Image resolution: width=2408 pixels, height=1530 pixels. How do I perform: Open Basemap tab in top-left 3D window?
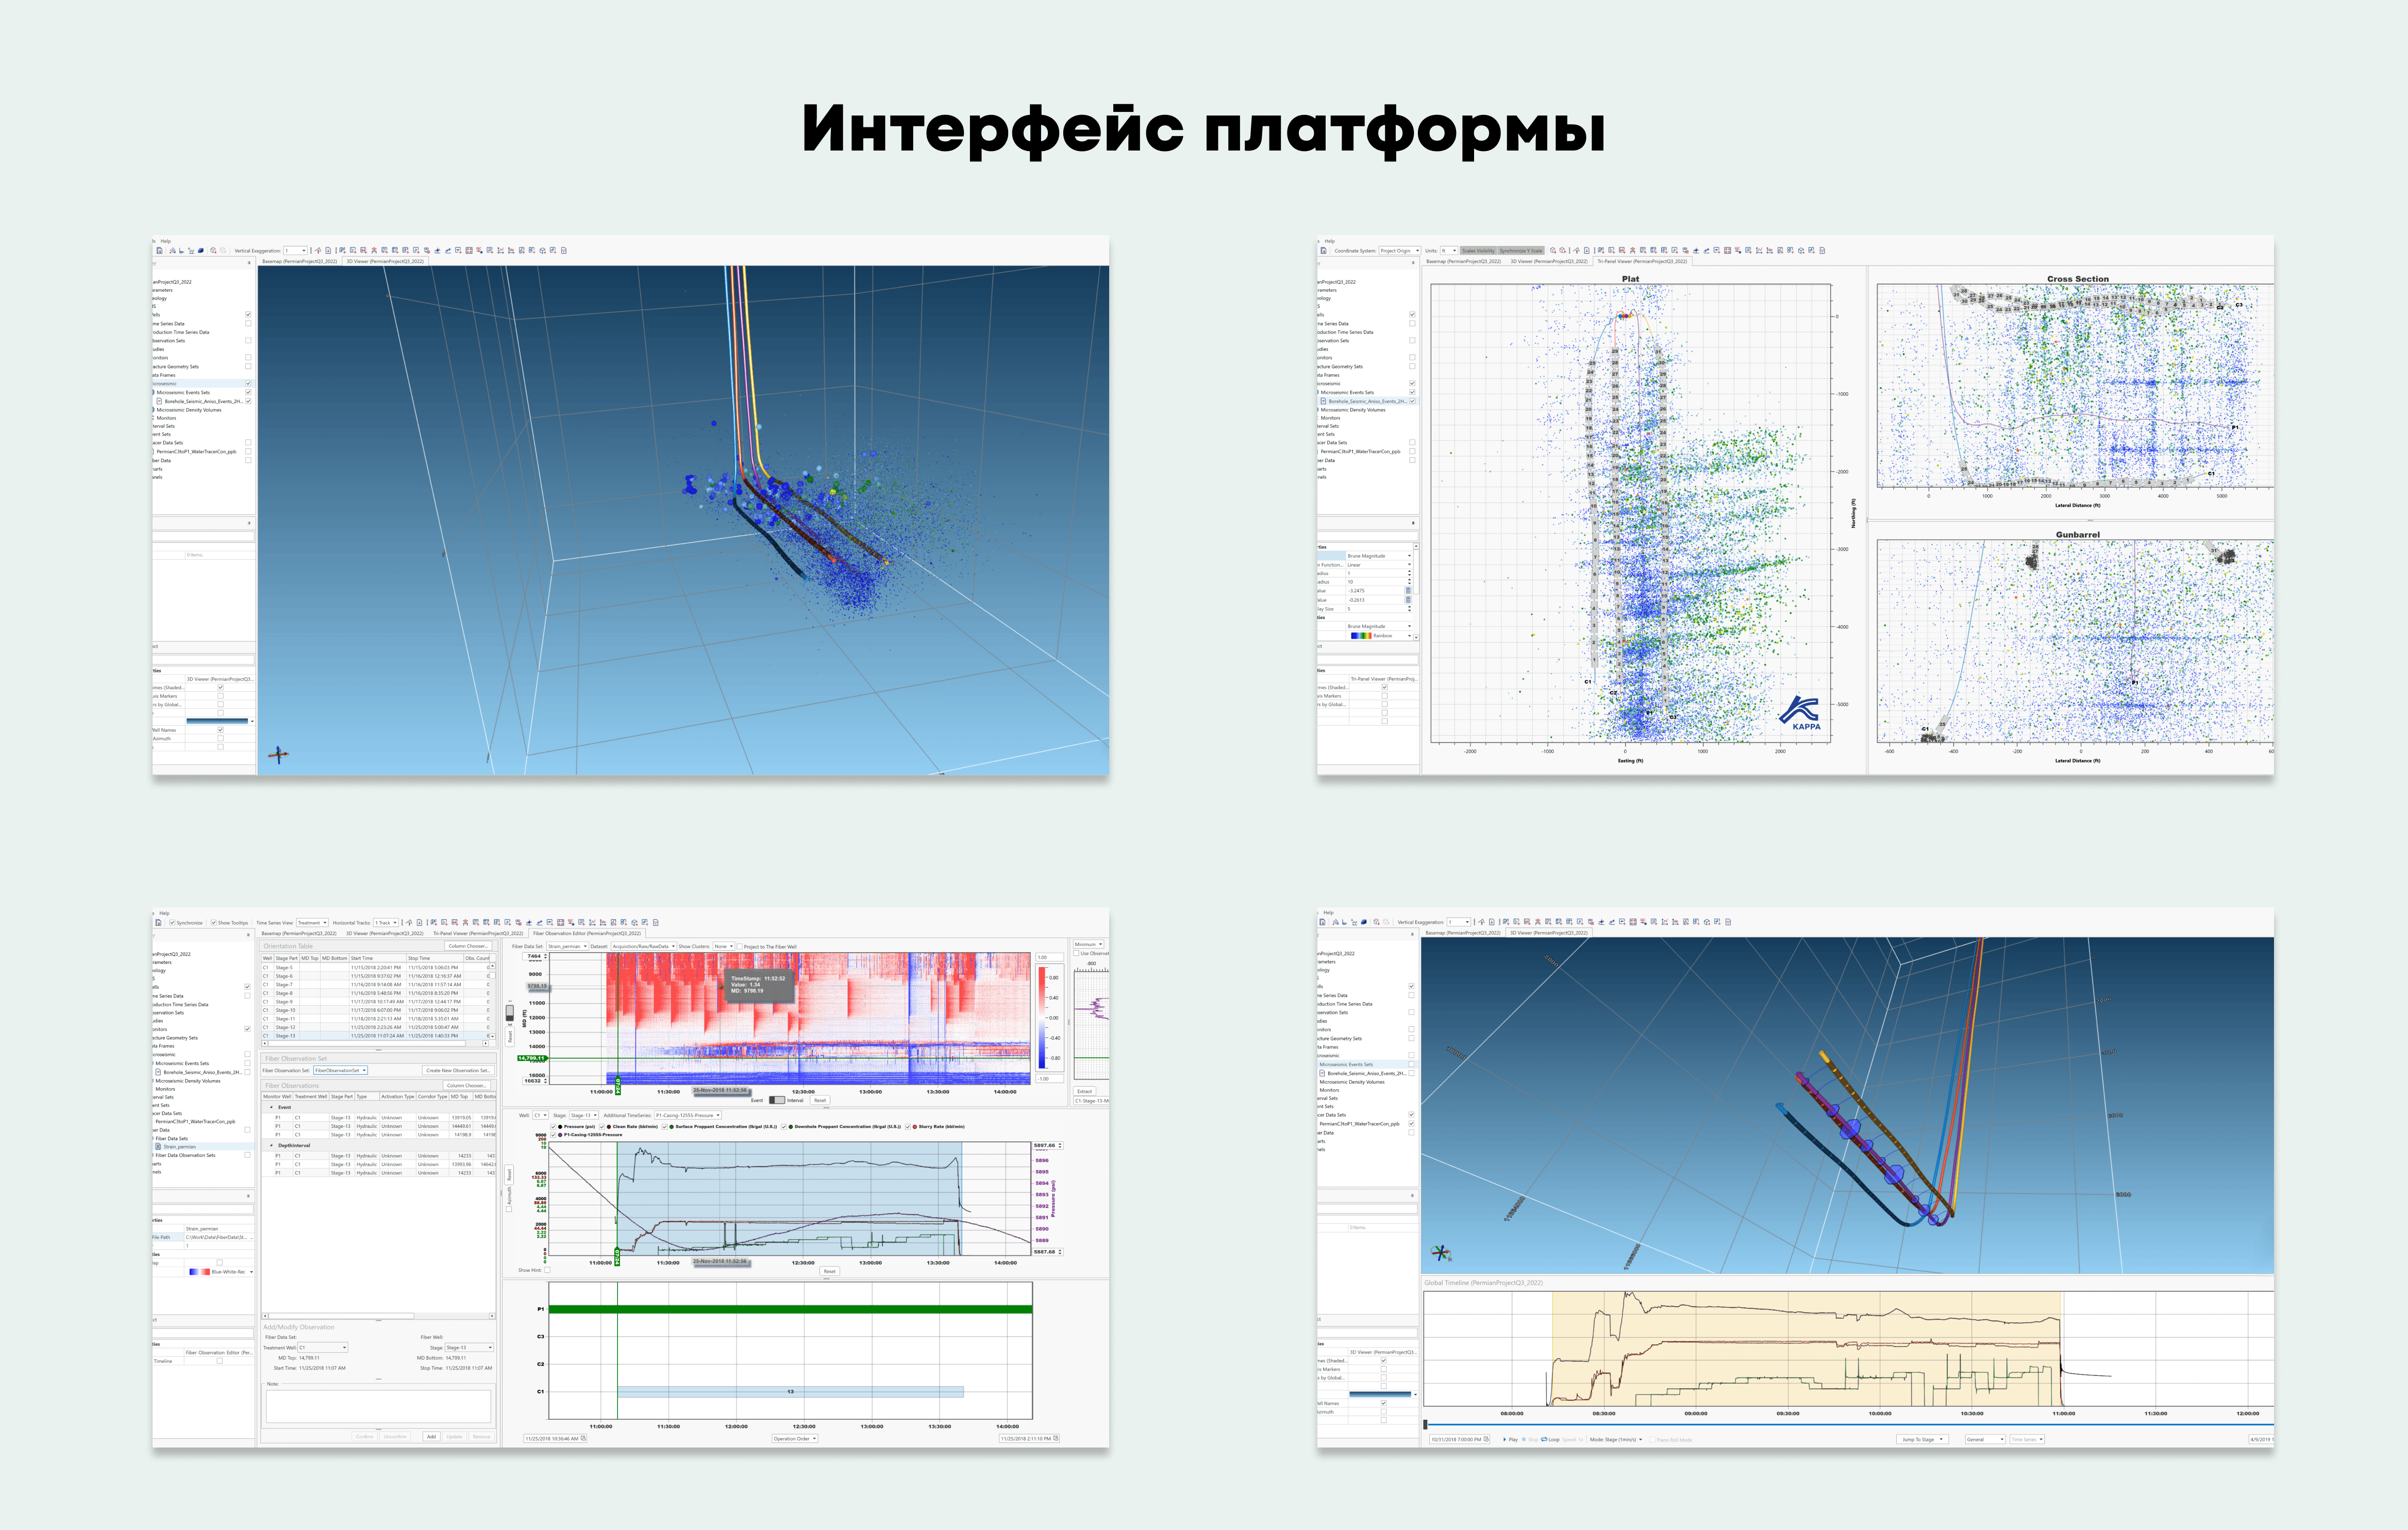[299, 261]
